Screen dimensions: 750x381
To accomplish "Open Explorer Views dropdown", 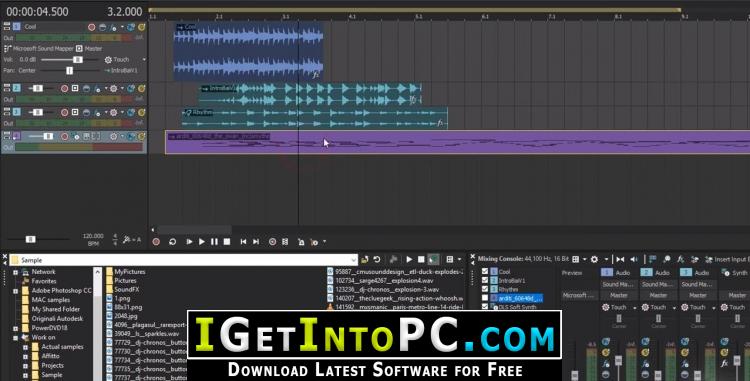I will pyautogui.click(x=460, y=260).
